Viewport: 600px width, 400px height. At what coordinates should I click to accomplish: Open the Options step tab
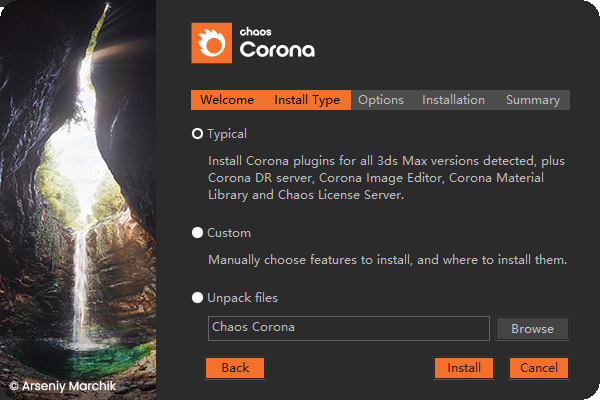[380, 100]
